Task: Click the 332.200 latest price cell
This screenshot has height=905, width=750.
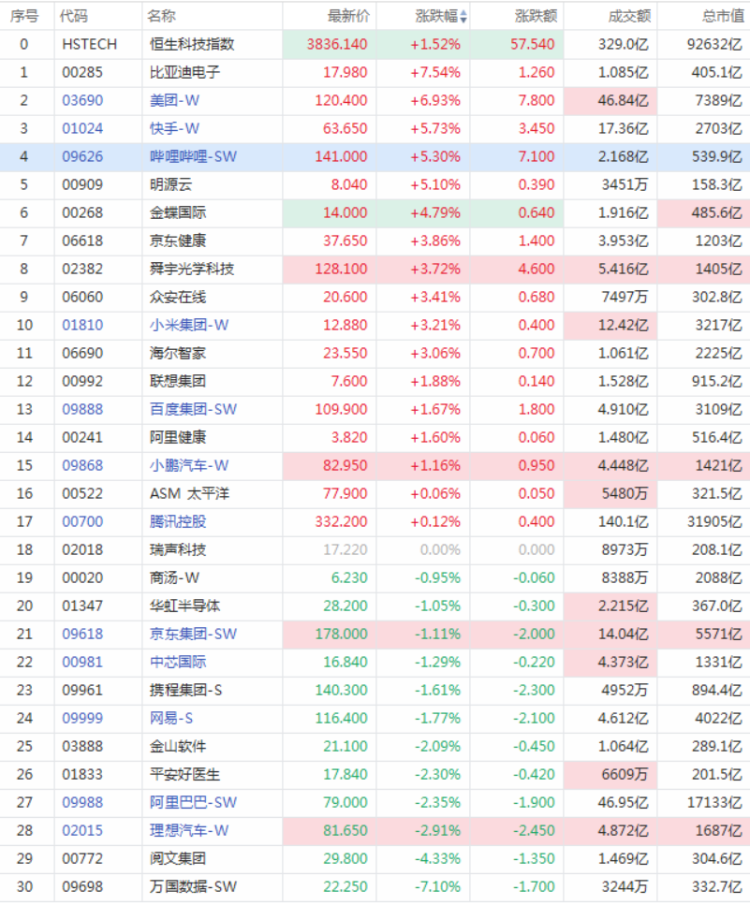Action: 341,522
